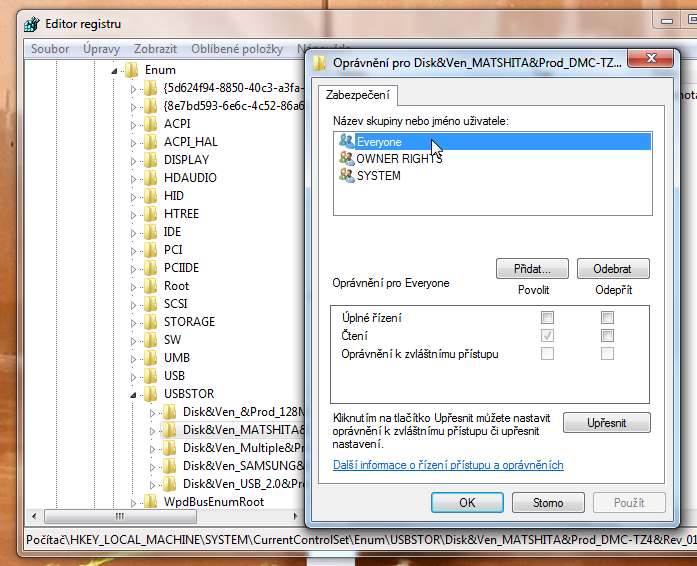Check Odepřít for Úplné řízení

pyautogui.click(x=607, y=317)
